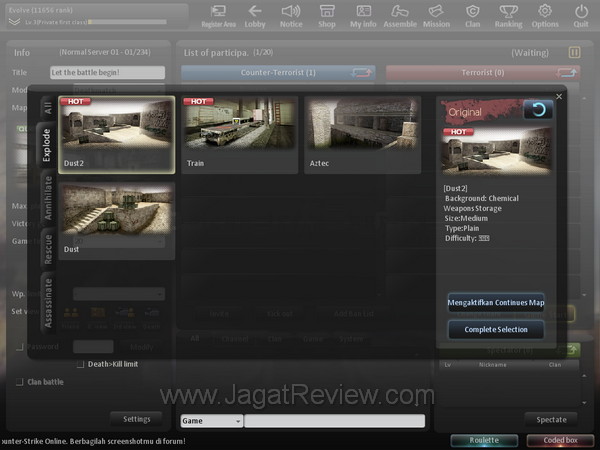Open the Mission icon

point(436,16)
